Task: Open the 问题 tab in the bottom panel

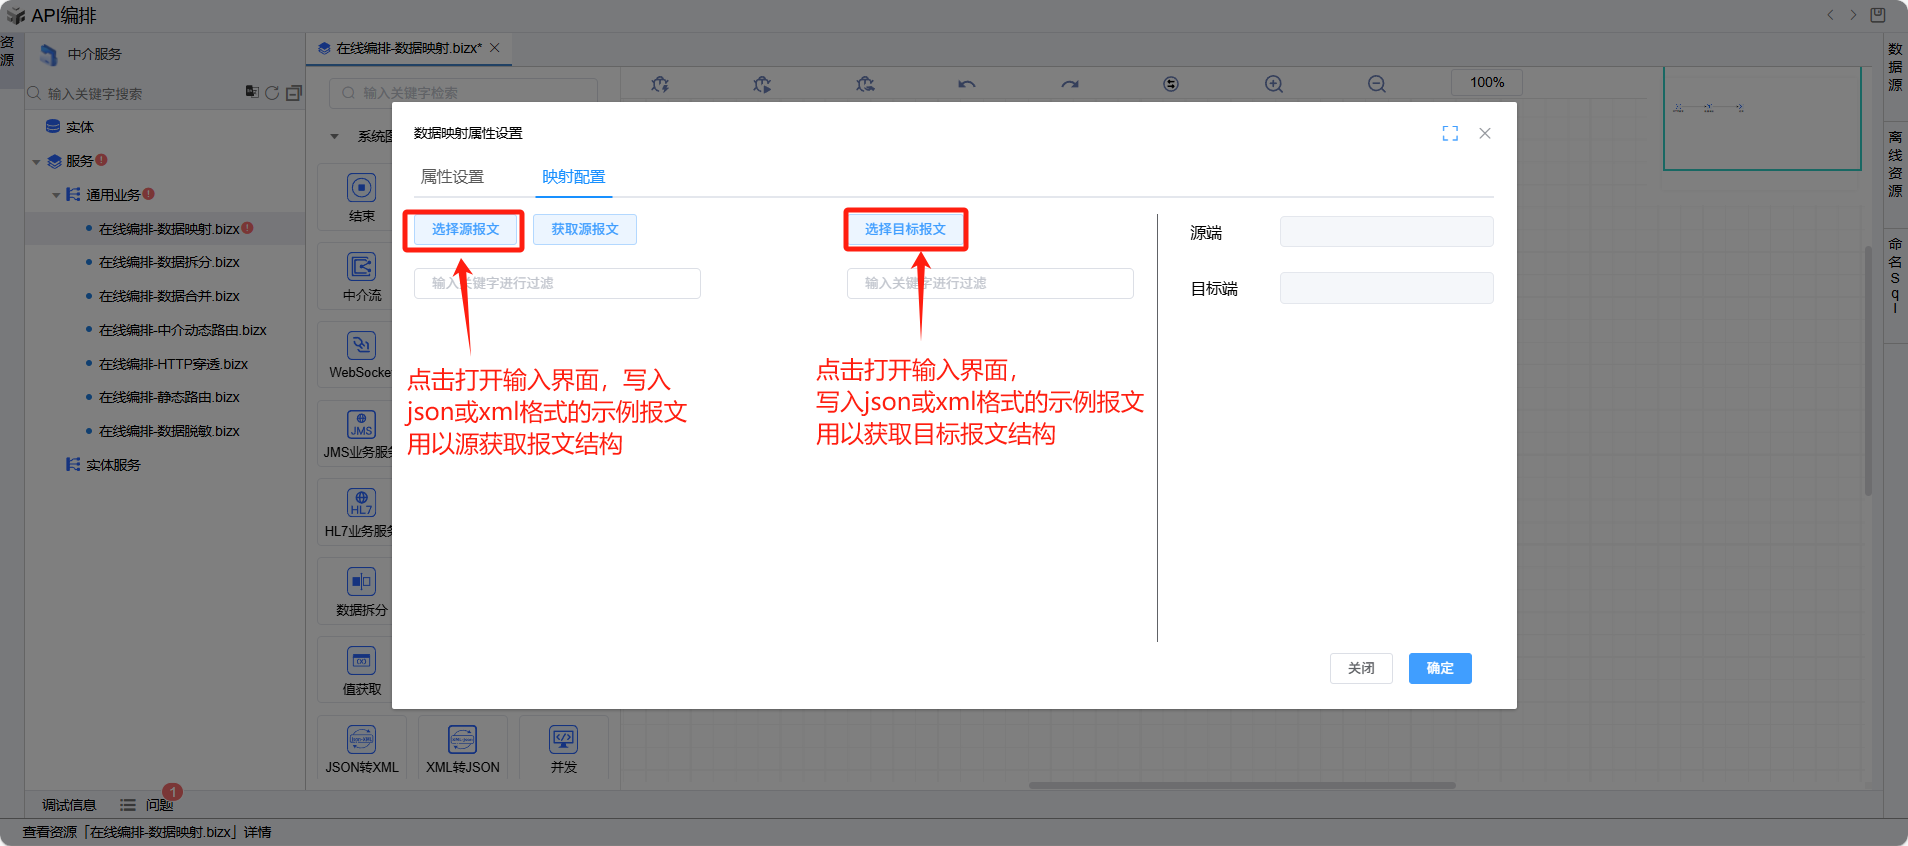Action: click(x=158, y=805)
